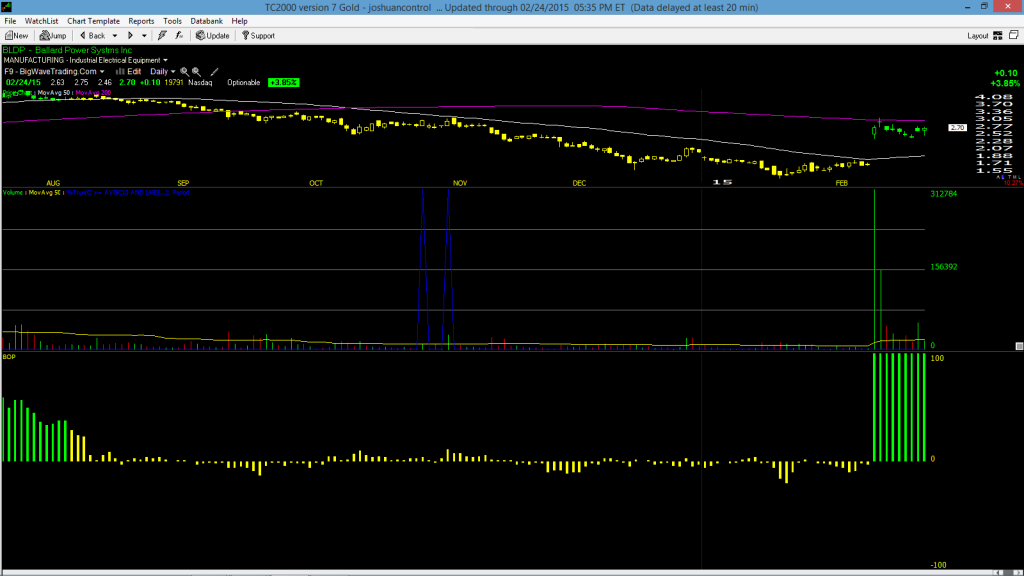Click the green +3.85% change badge
This screenshot has height=576, width=1024.
pos(283,83)
